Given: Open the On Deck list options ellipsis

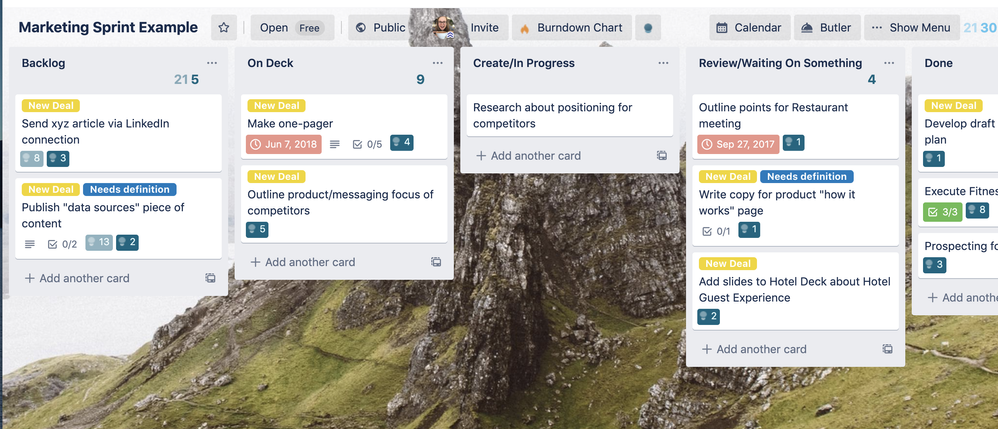Looking at the screenshot, I should click(x=438, y=63).
